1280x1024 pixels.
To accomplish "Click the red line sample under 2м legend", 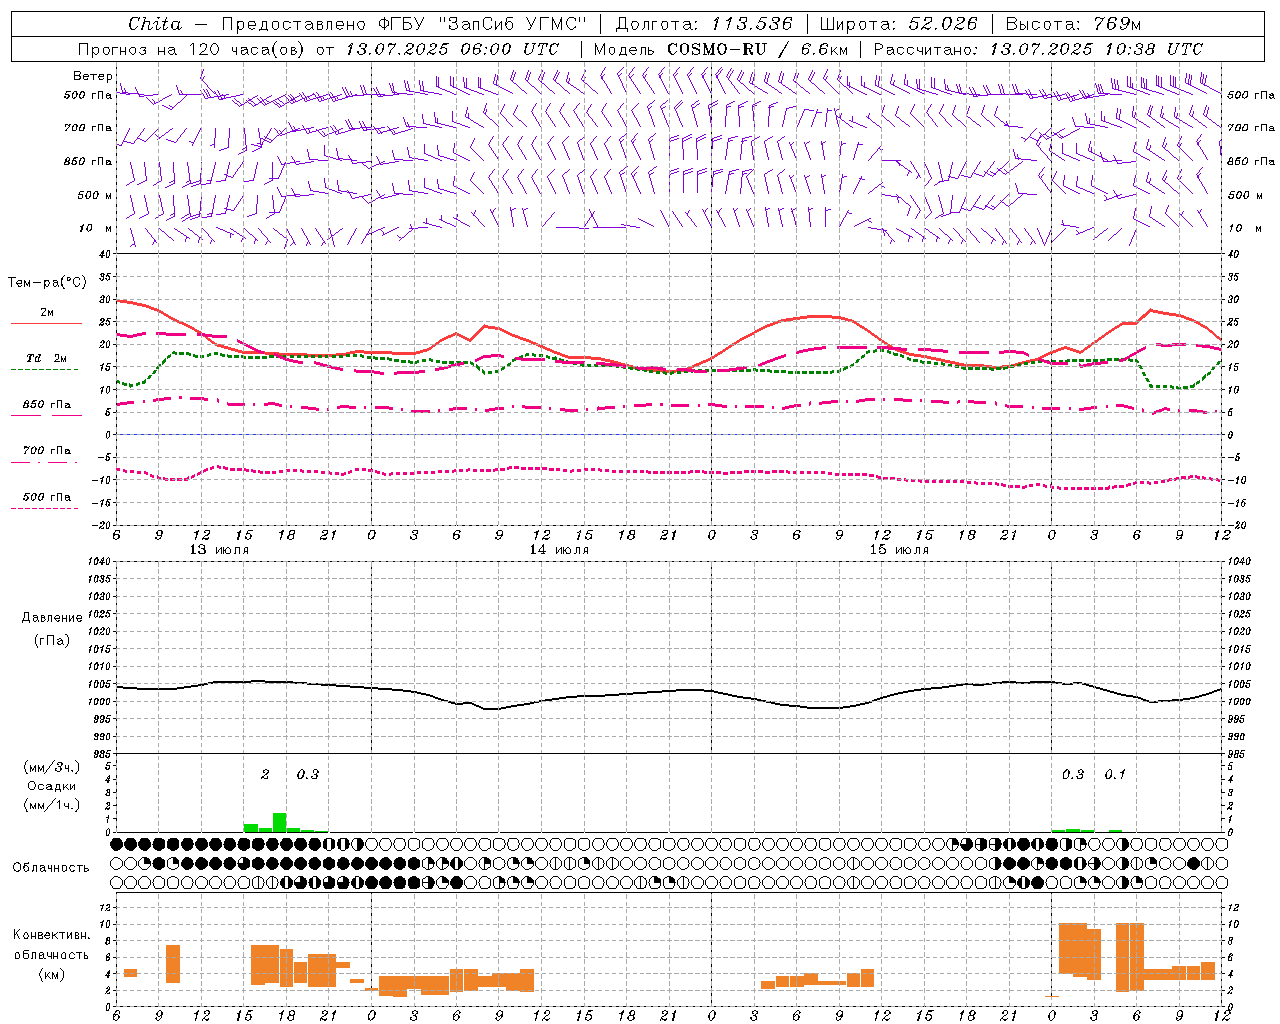I will click(x=45, y=324).
